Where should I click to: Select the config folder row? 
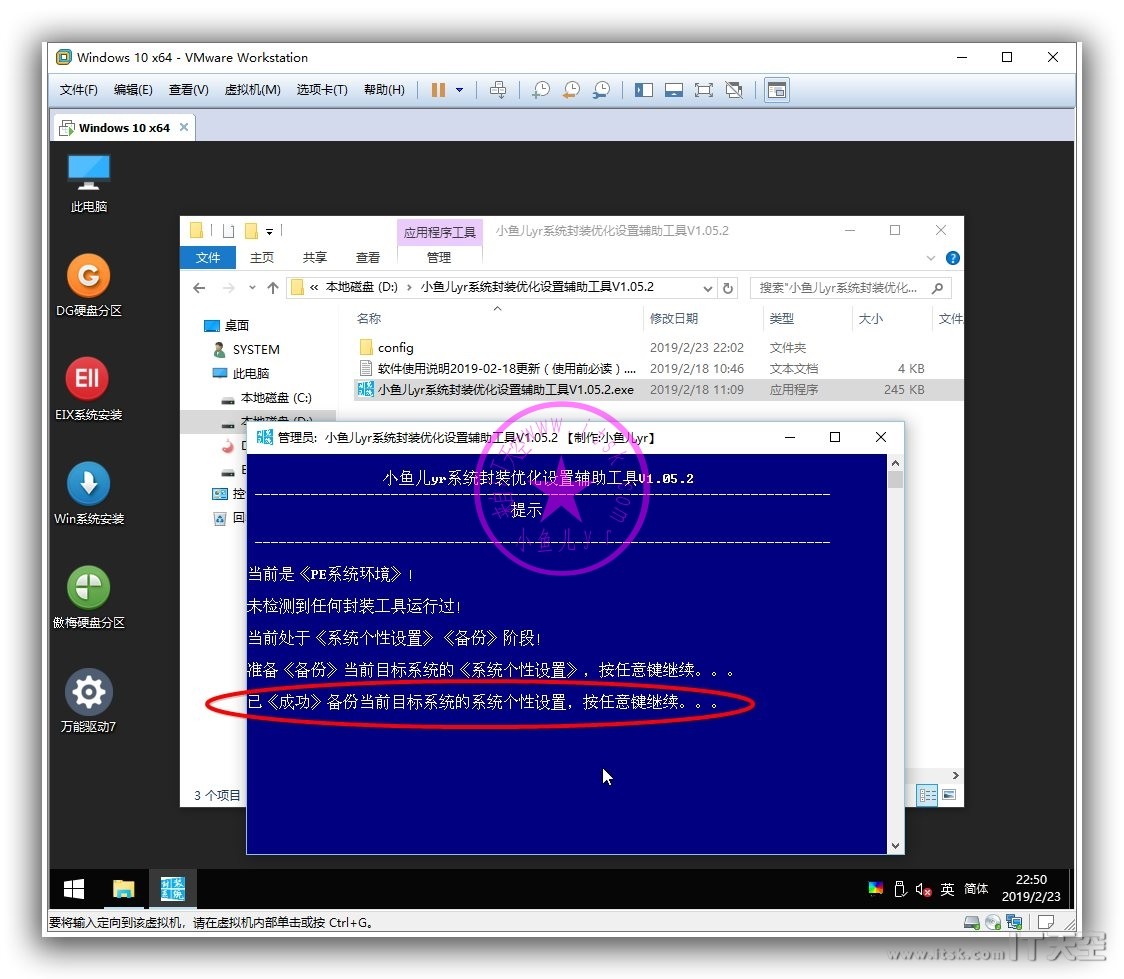pos(658,348)
